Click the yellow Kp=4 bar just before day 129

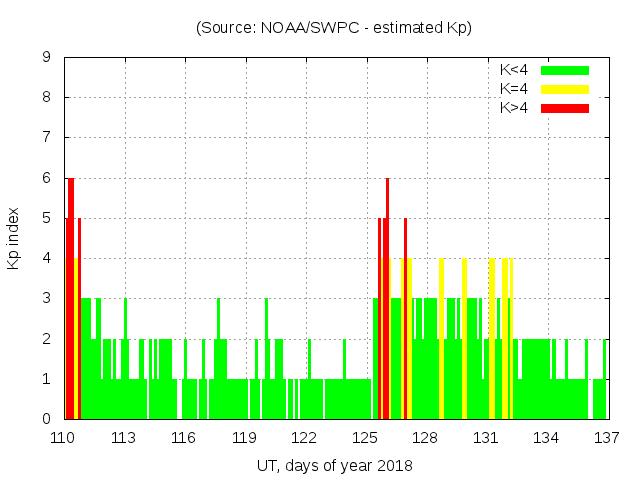coord(441,340)
